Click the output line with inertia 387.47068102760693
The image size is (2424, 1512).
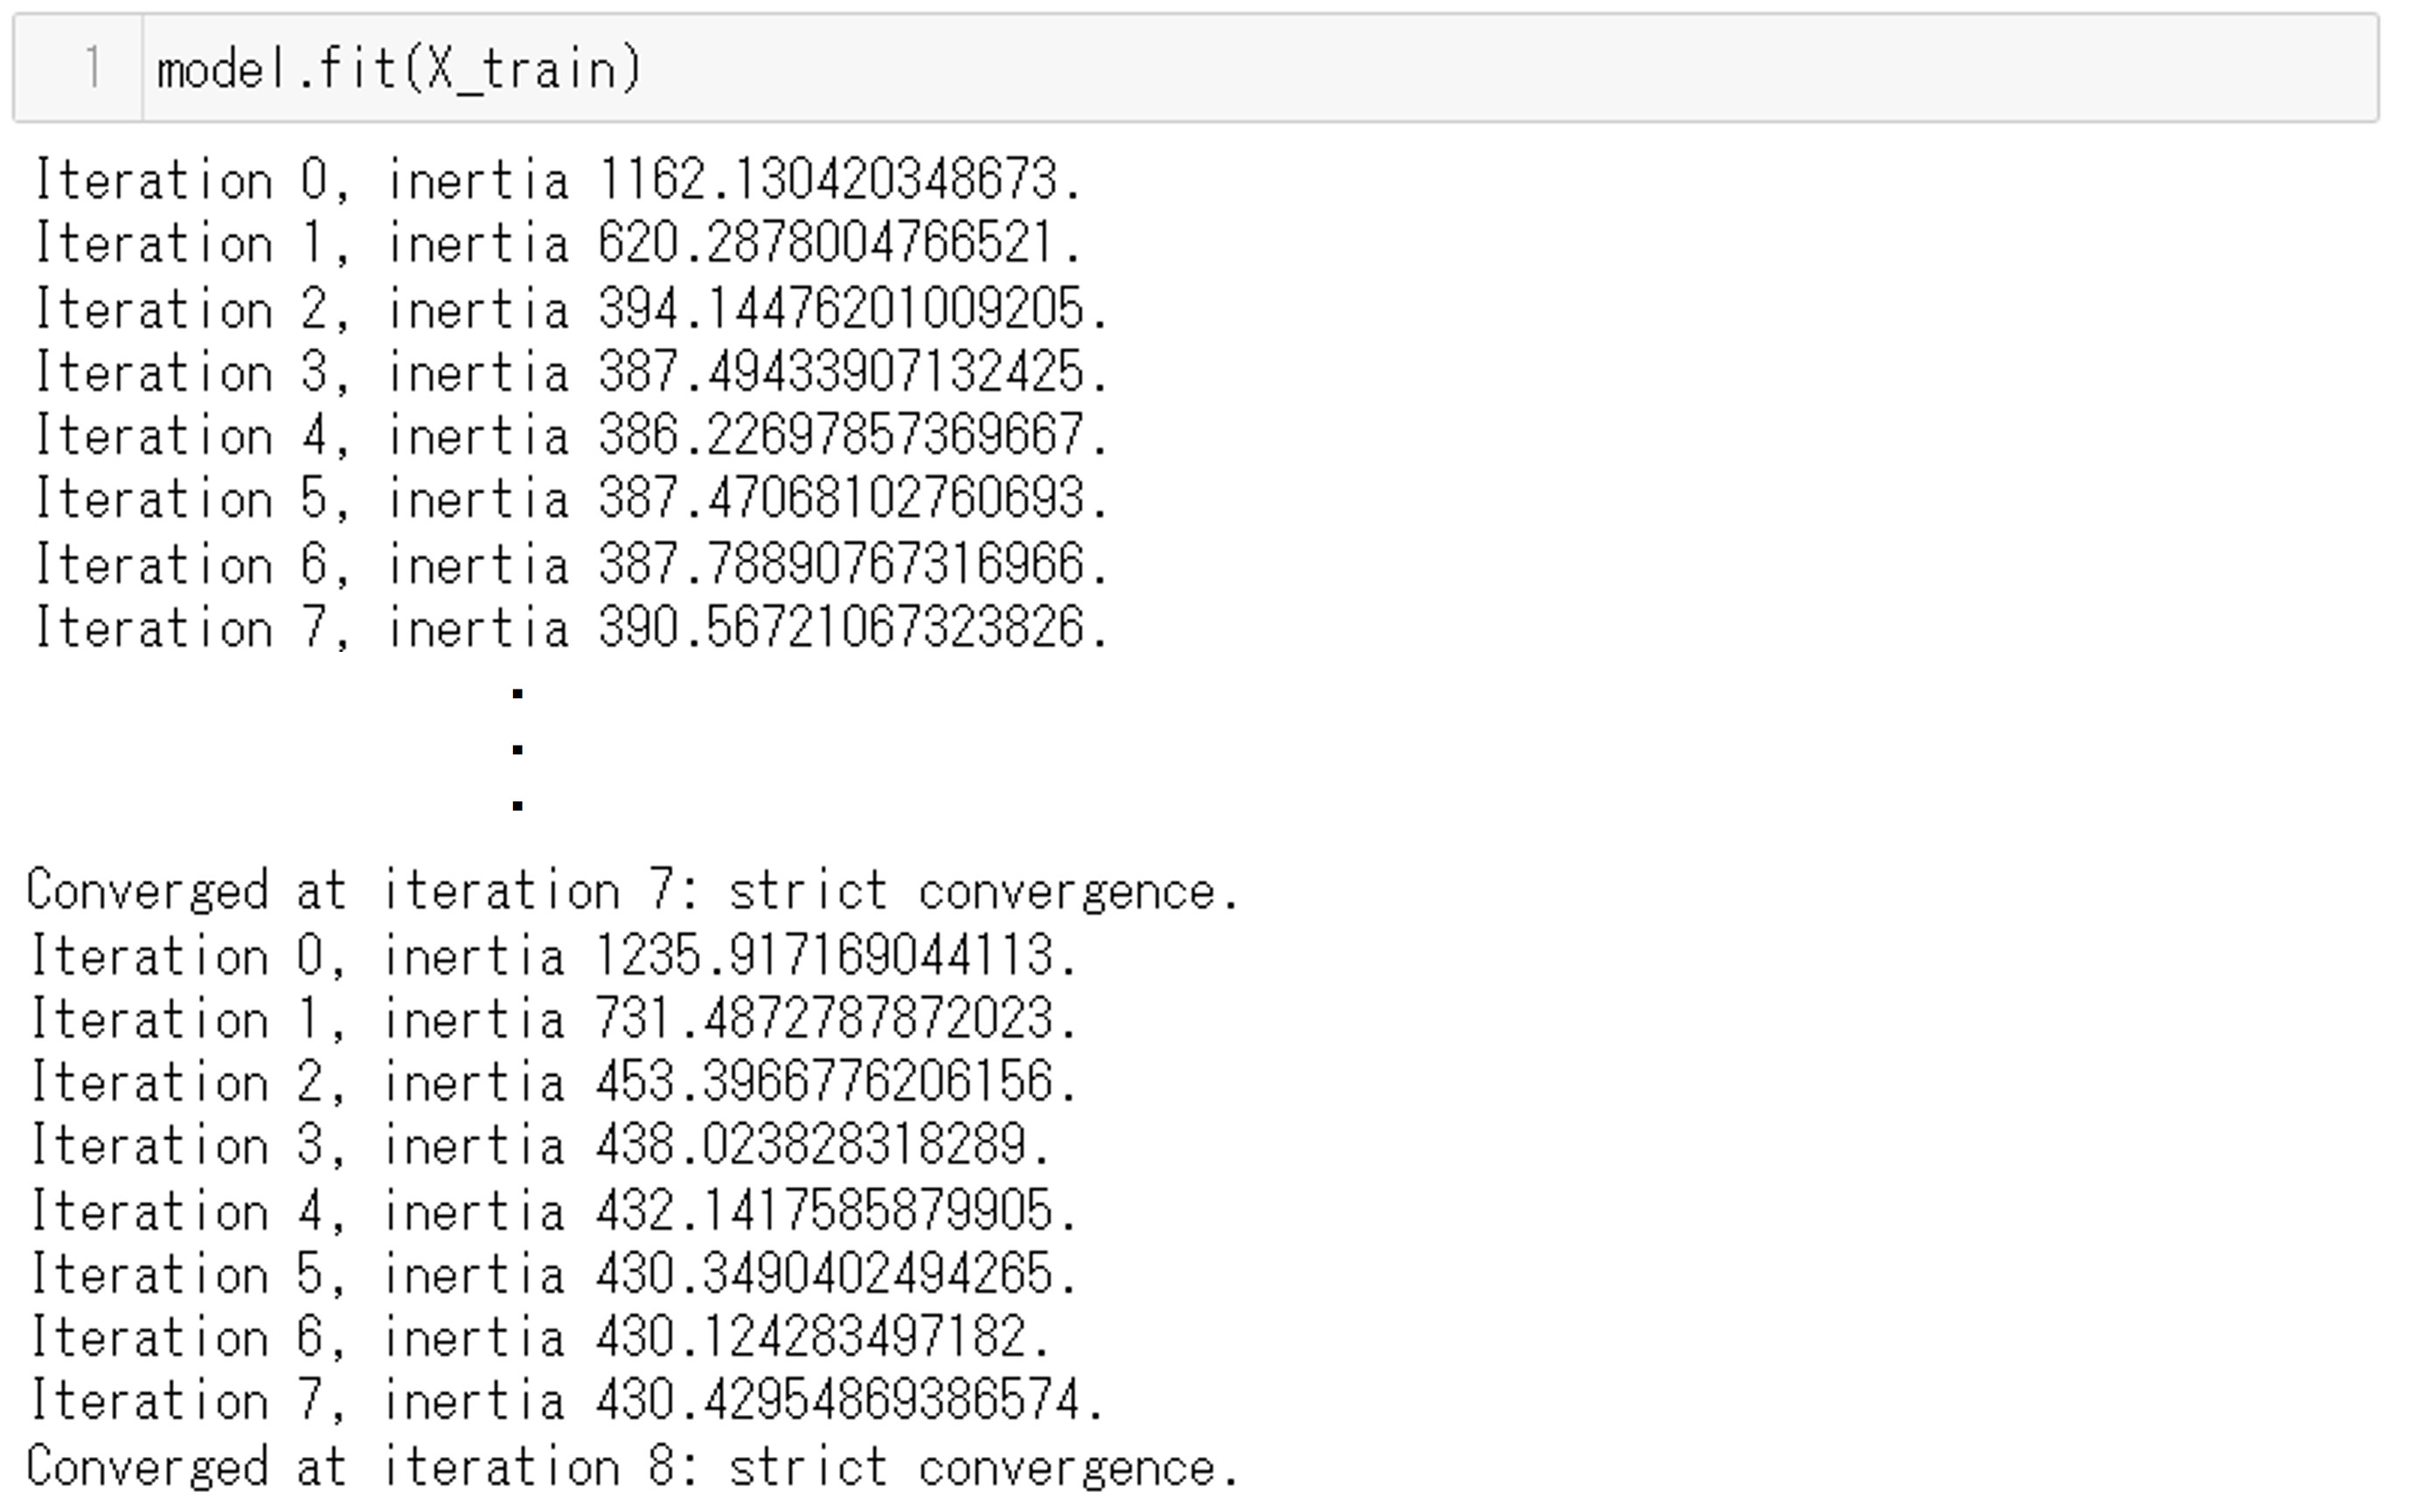tap(570, 499)
